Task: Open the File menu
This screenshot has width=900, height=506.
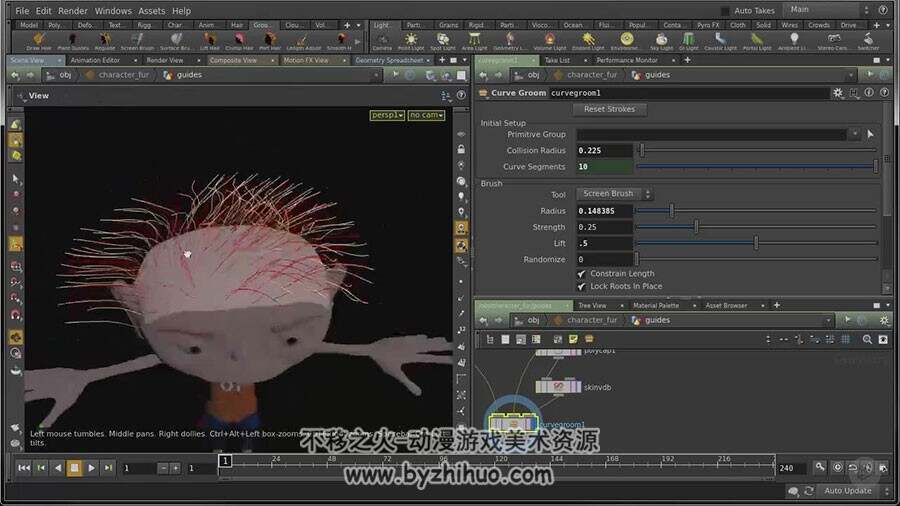Action: tap(22, 11)
